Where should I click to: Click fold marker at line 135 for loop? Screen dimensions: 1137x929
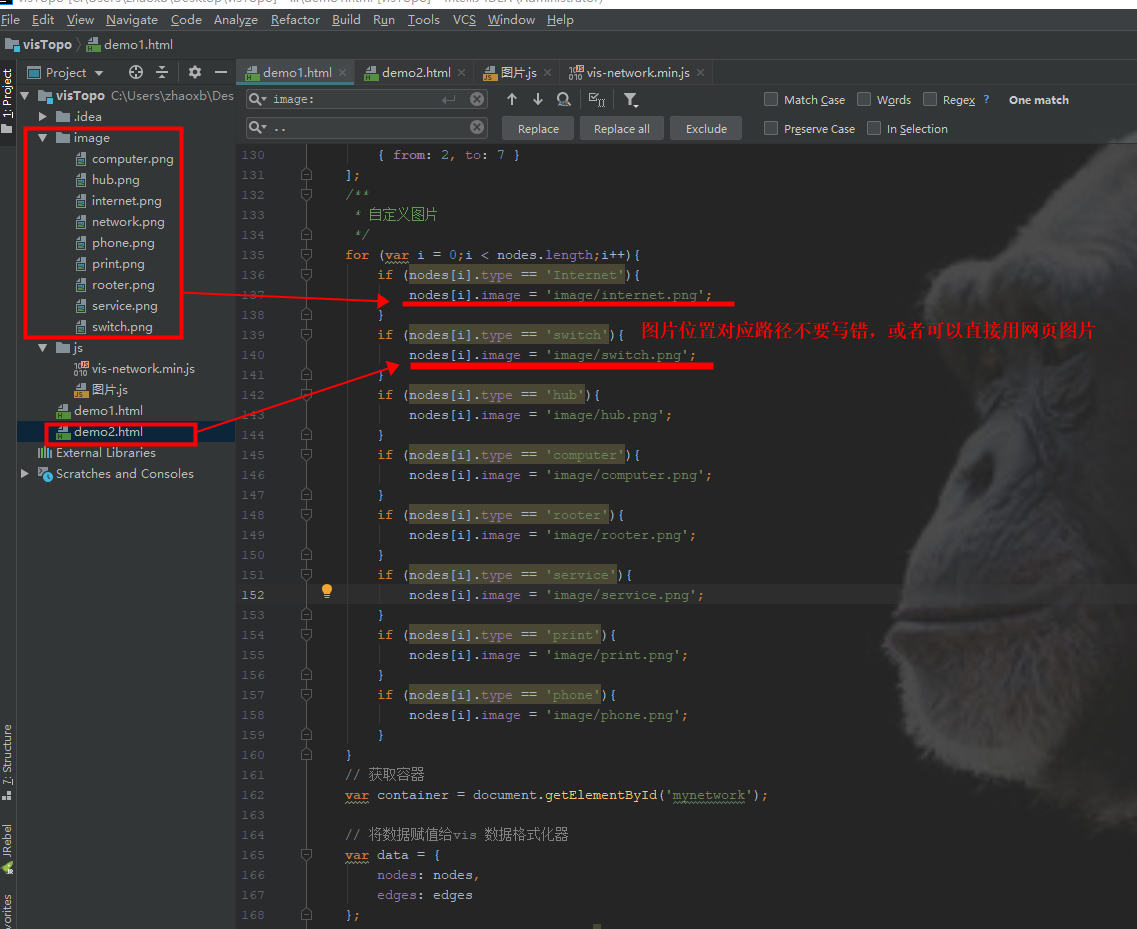(306, 255)
